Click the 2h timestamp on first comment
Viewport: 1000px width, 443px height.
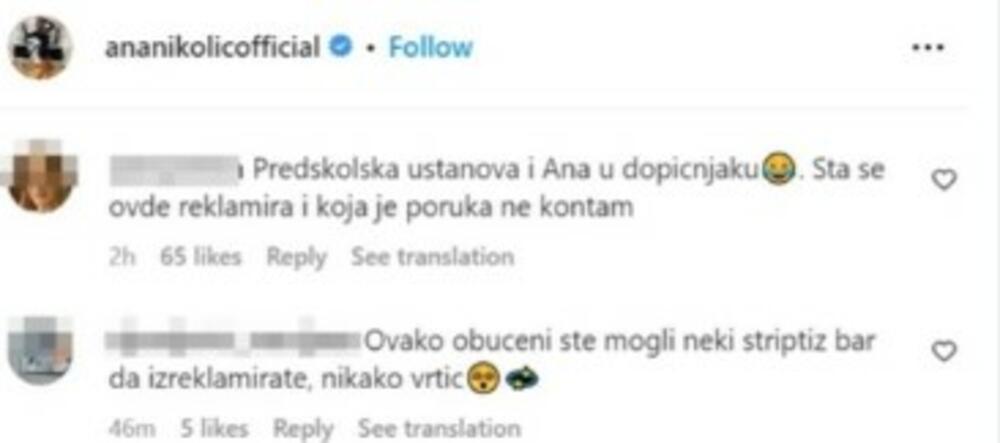click(123, 257)
